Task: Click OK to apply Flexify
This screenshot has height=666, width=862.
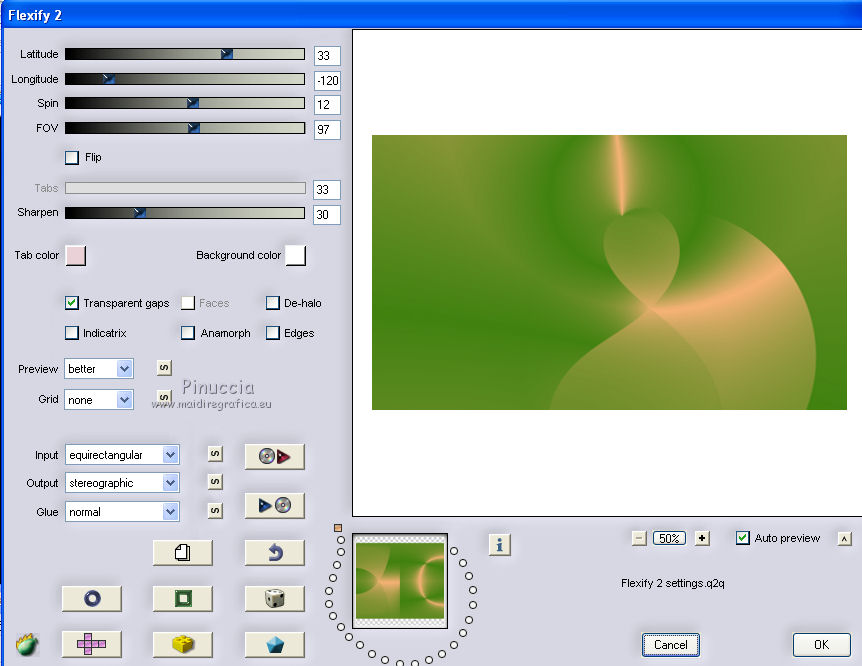Action: pos(821,645)
